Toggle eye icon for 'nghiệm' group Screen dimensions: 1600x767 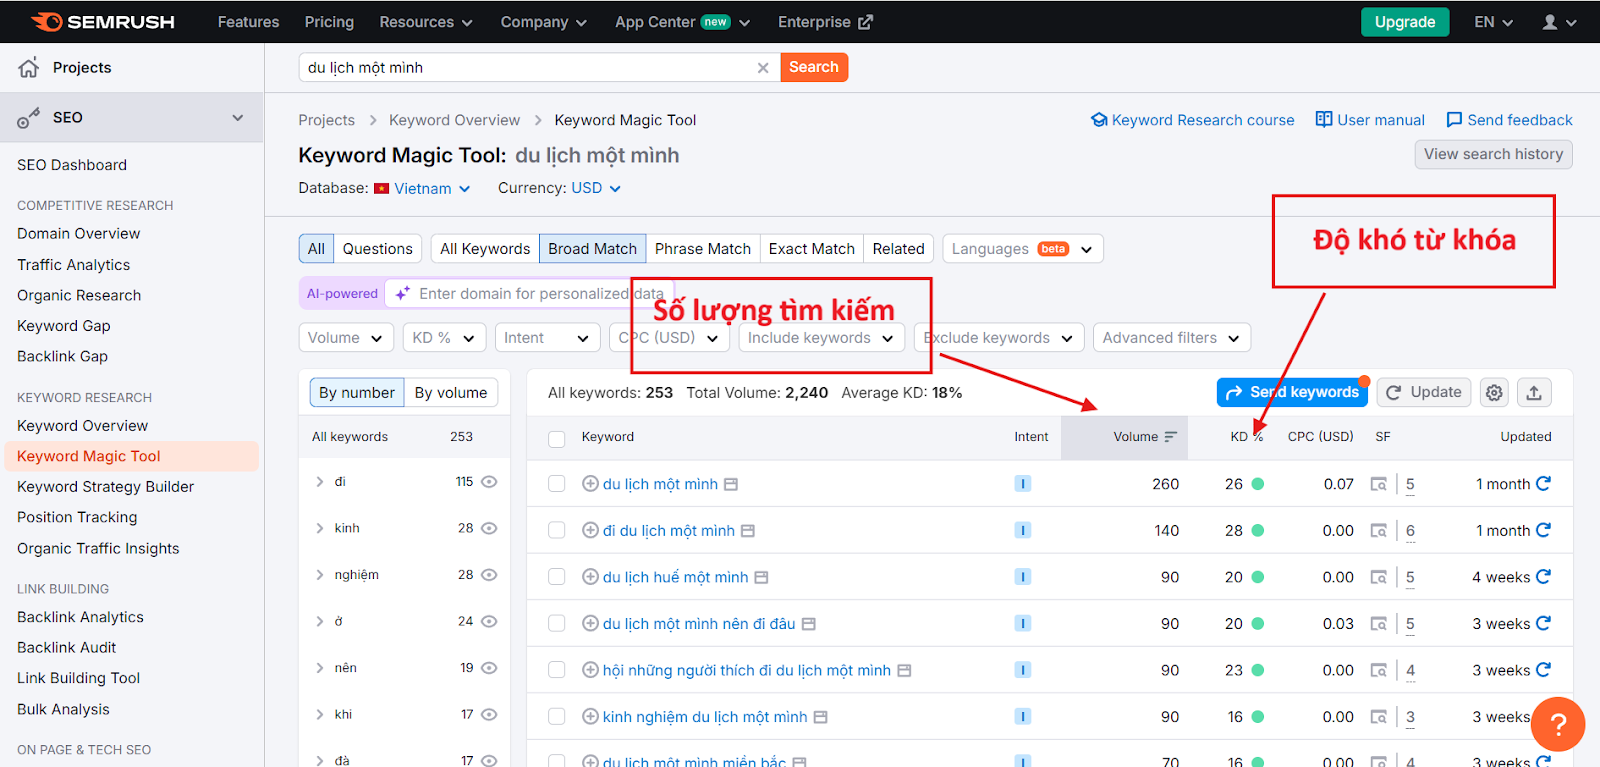coord(489,575)
